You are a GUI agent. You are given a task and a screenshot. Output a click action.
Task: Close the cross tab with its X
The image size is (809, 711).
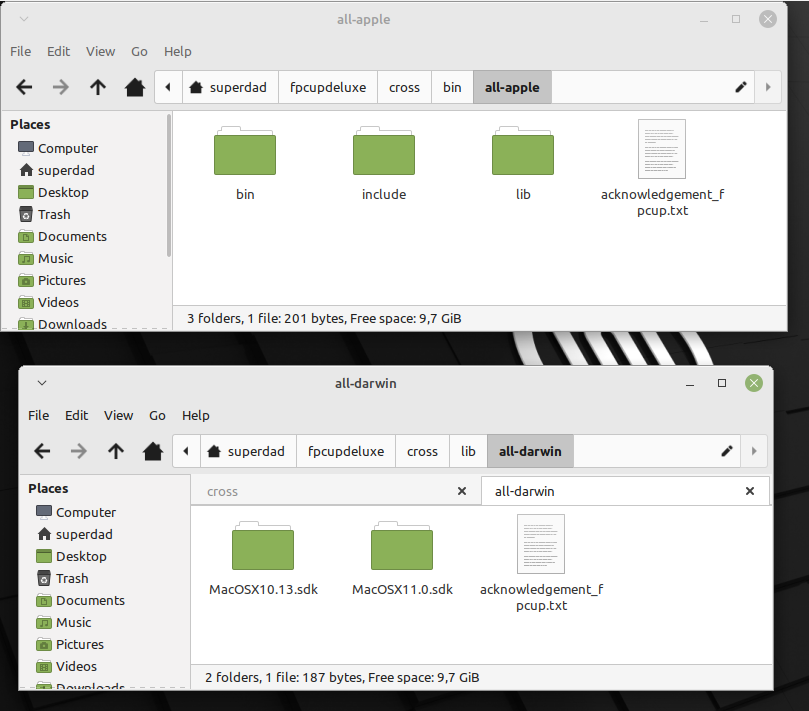[x=461, y=491]
